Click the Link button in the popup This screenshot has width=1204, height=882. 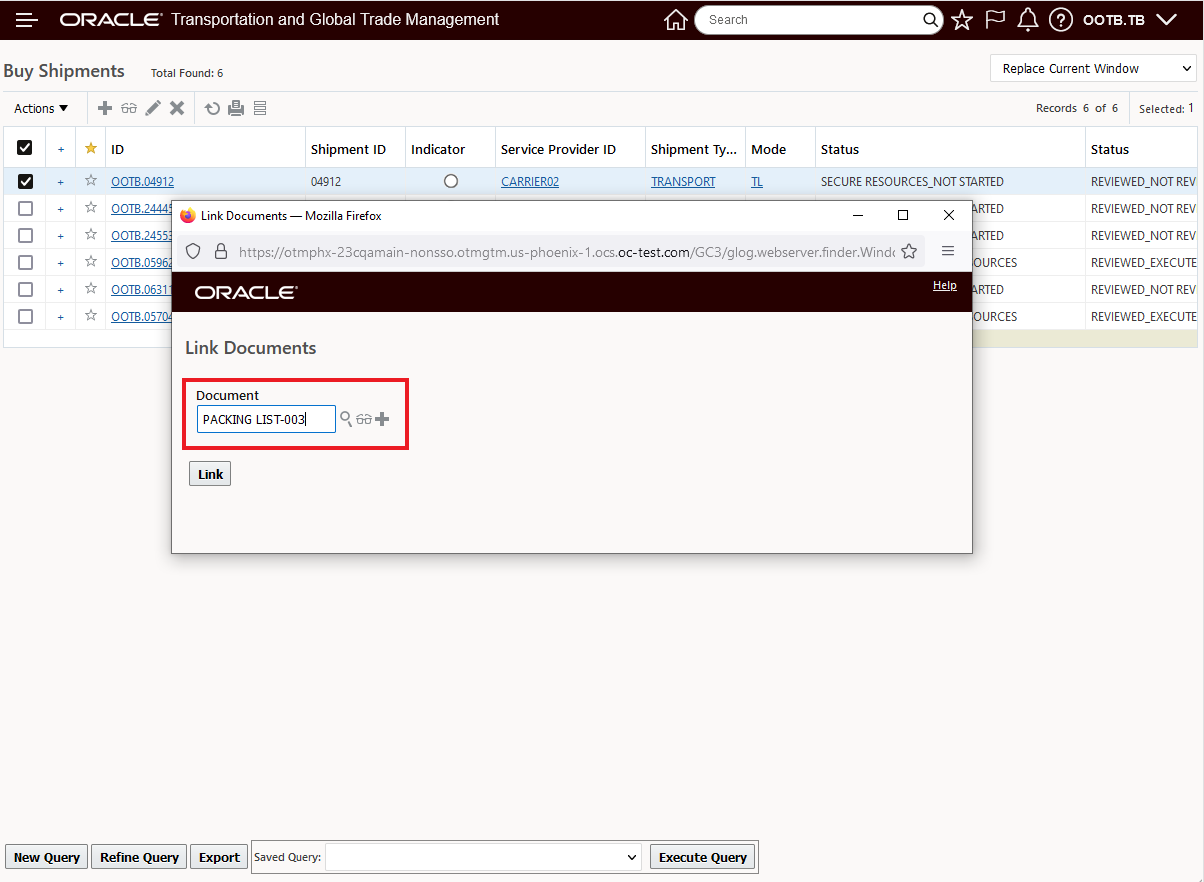(x=210, y=474)
